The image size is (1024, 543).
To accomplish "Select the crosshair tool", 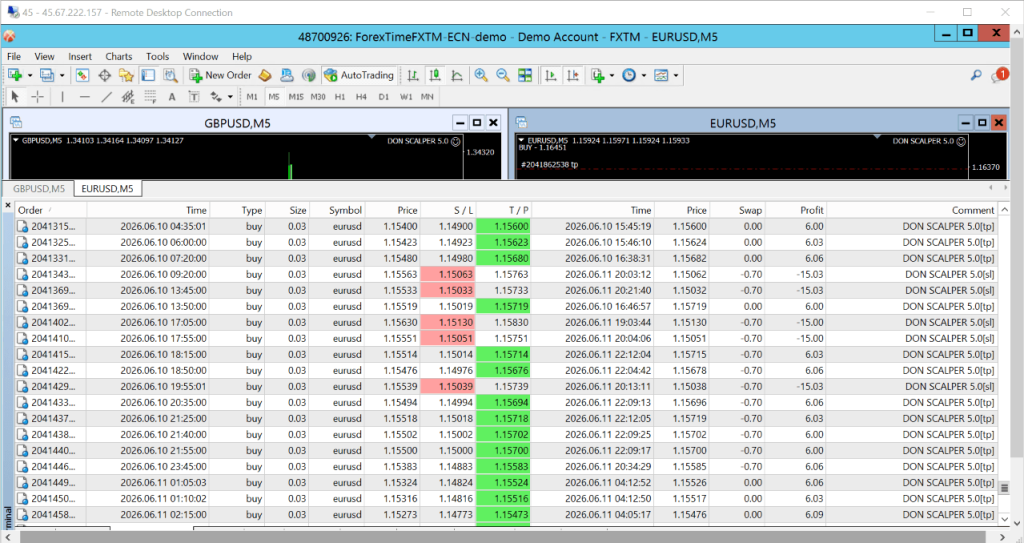I will point(38,97).
